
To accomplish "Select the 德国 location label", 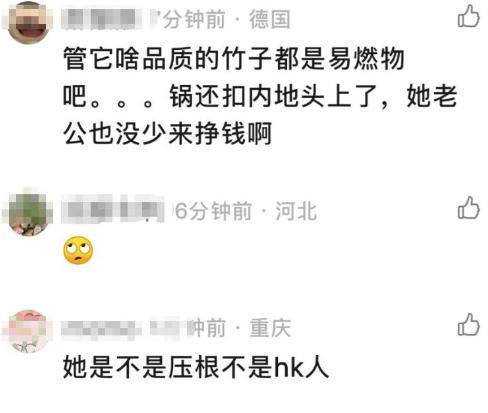I will tap(270, 19).
